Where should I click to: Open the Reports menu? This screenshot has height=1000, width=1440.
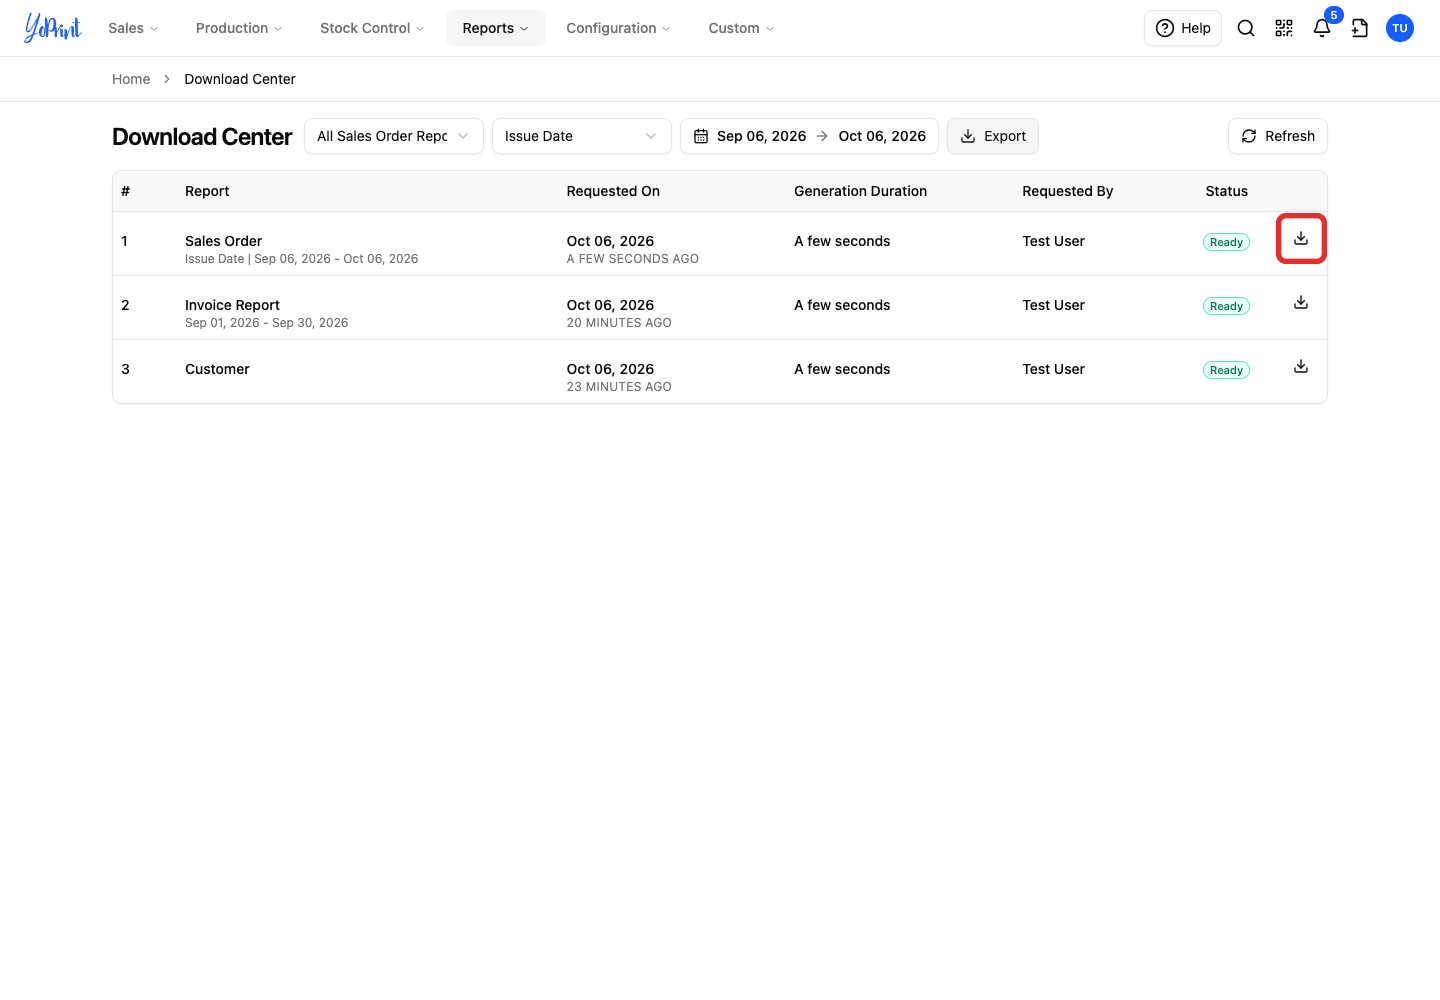(496, 28)
